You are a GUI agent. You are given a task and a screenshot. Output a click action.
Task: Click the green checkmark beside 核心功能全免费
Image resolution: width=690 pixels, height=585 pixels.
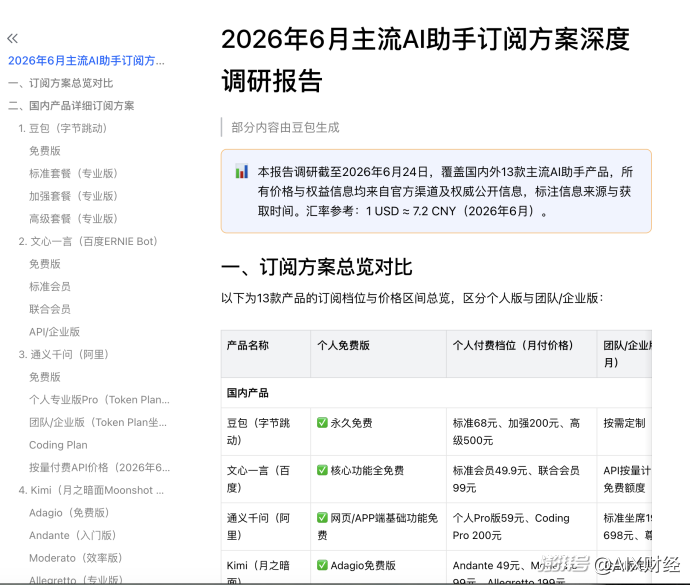tap(322, 470)
